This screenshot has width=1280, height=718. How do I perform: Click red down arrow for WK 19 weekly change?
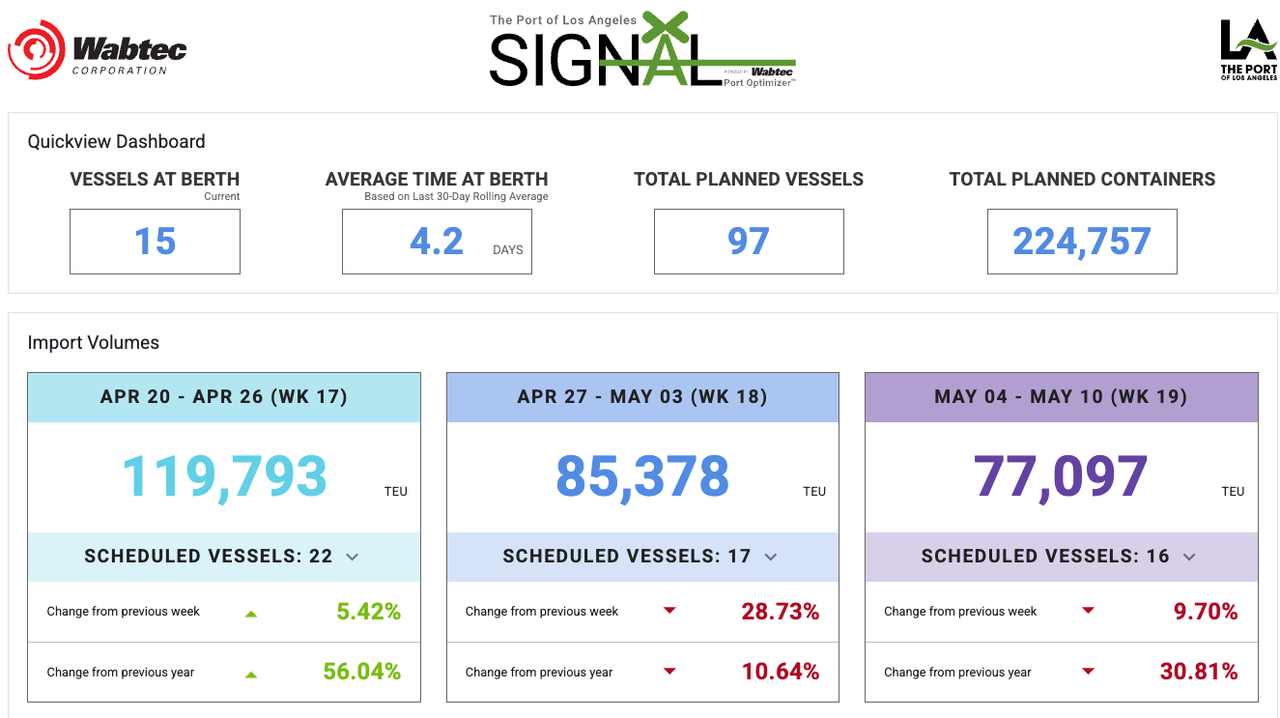1088,611
